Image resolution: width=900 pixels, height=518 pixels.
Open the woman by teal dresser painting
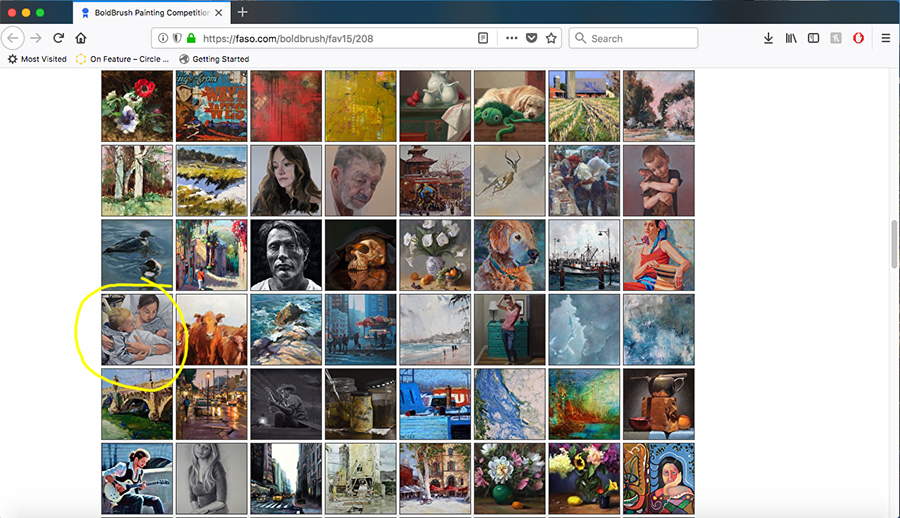tap(510, 330)
